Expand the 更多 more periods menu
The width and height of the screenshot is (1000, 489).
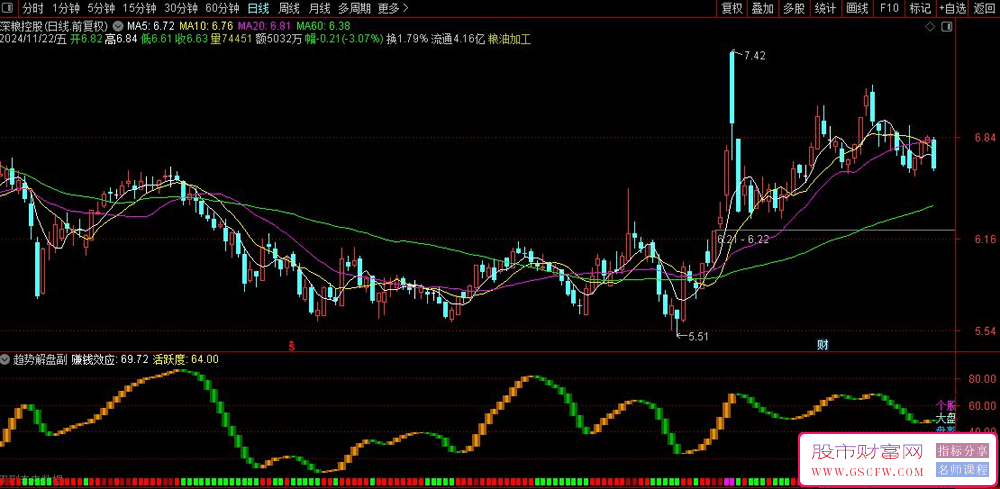click(392, 8)
